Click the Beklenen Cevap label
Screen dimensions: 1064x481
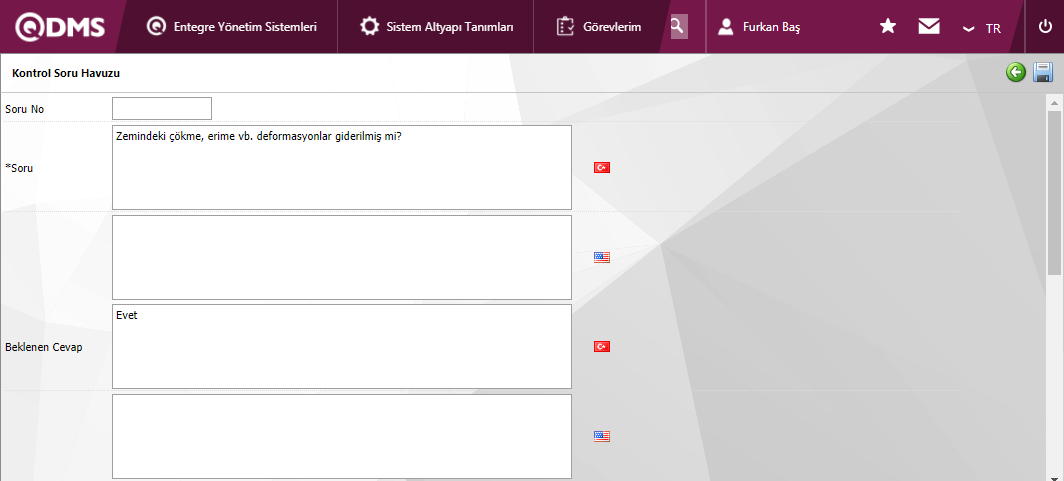43,347
